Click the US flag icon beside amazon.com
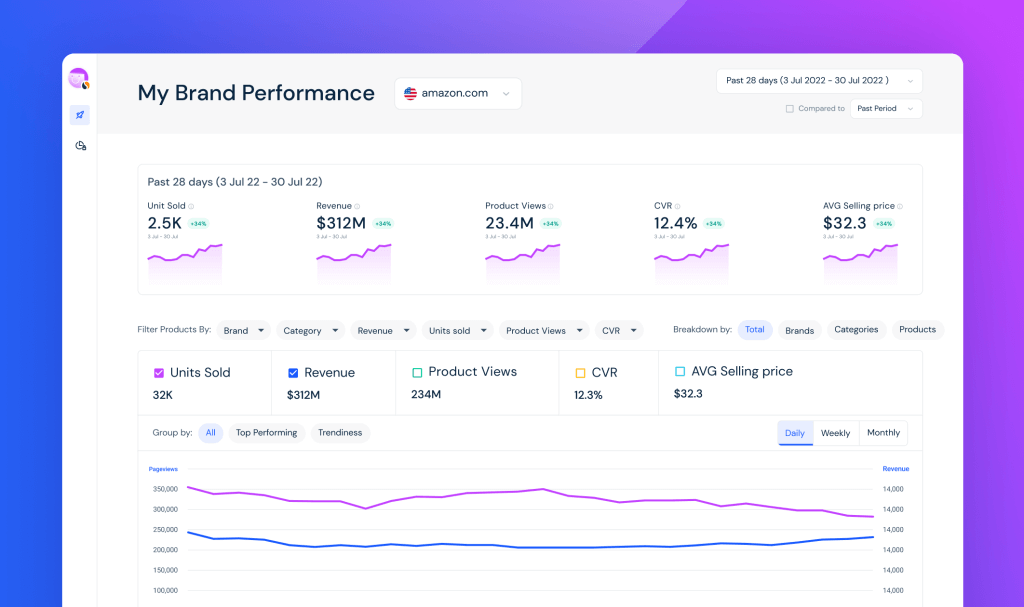 click(409, 93)
